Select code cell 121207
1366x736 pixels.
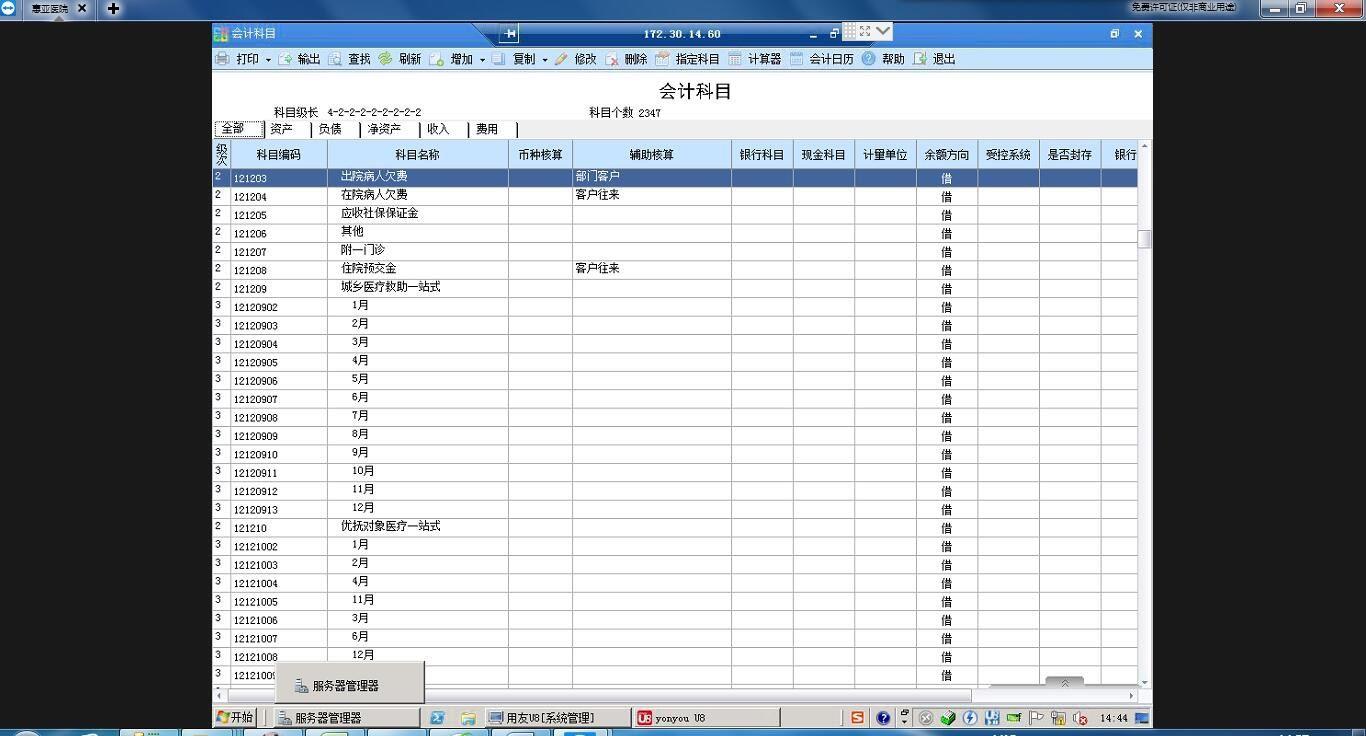pos(279,252)
